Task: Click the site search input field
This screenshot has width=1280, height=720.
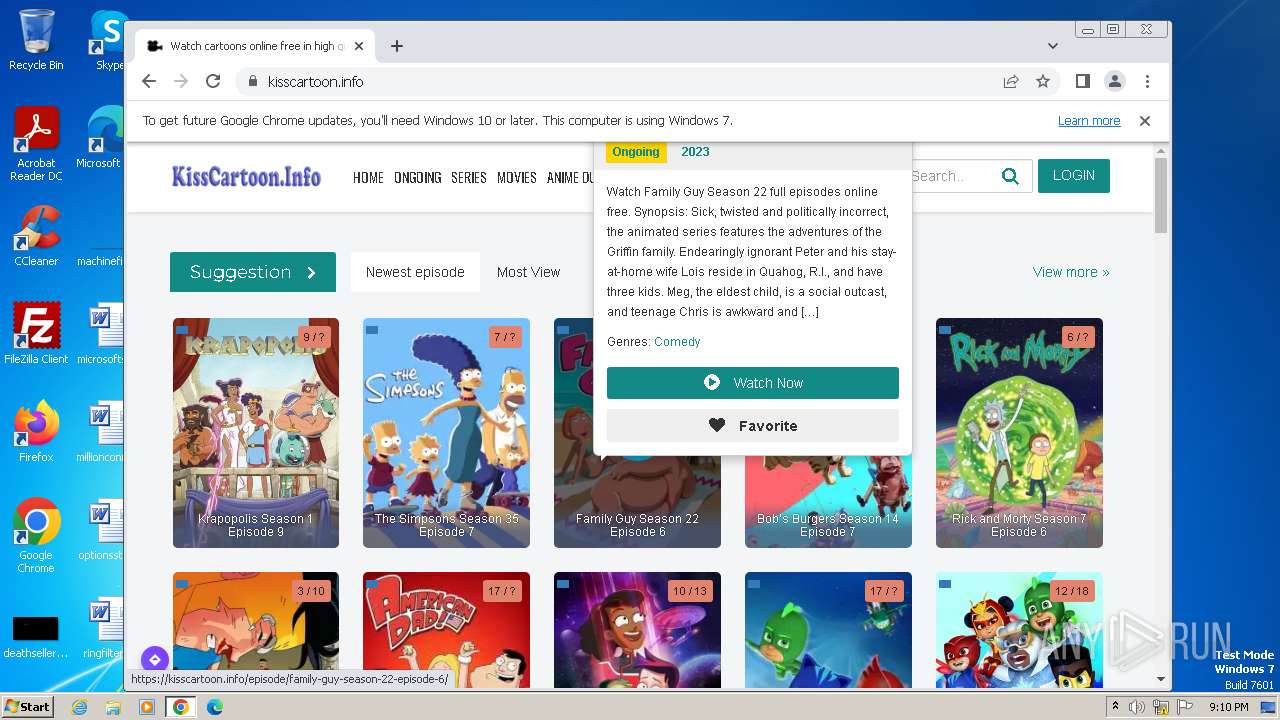Action: pyautogui.click(x=950, y=176)
